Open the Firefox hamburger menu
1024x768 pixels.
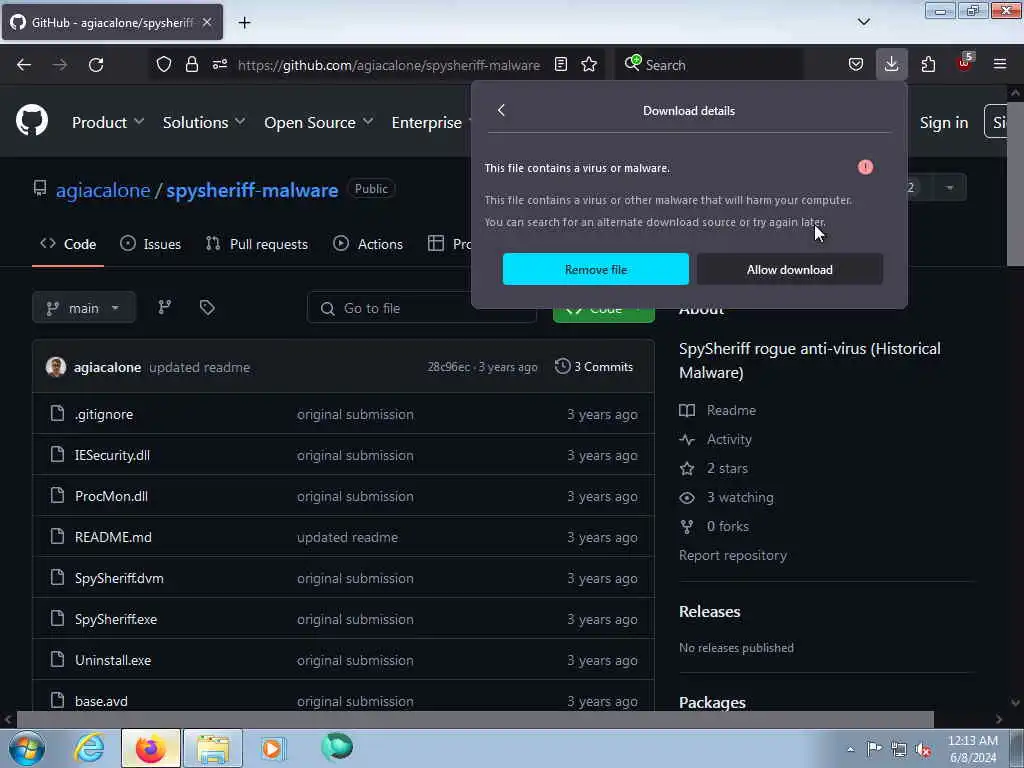pyautogui.click(x=1000, y=64)
